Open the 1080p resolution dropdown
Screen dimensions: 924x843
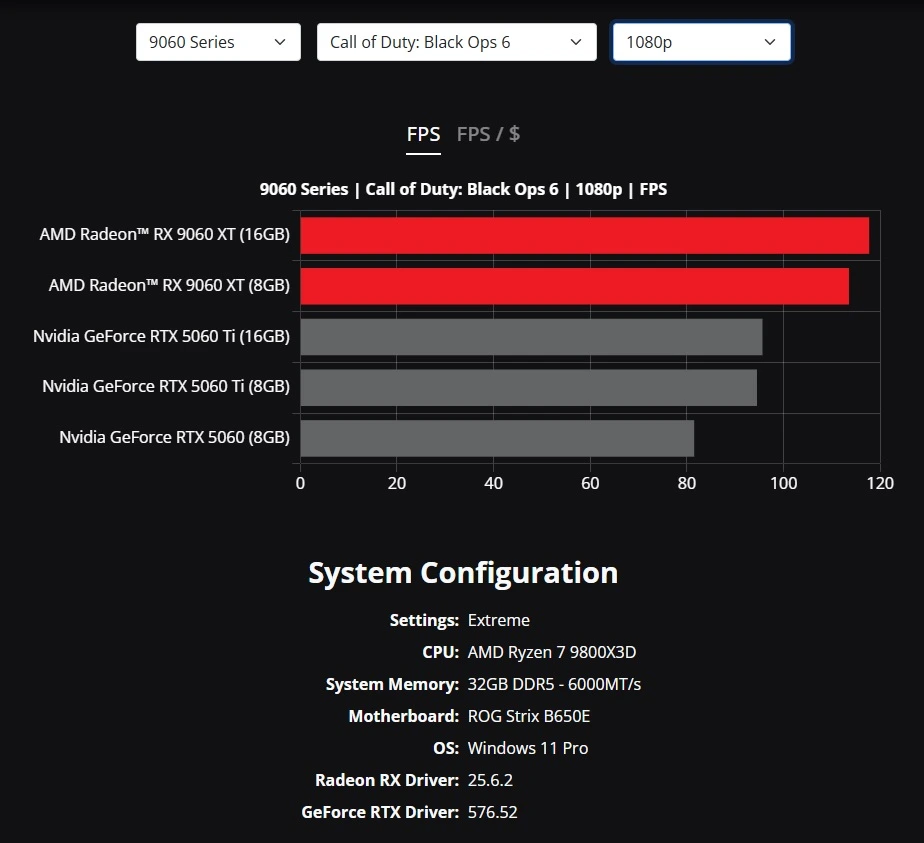(701, 42)
